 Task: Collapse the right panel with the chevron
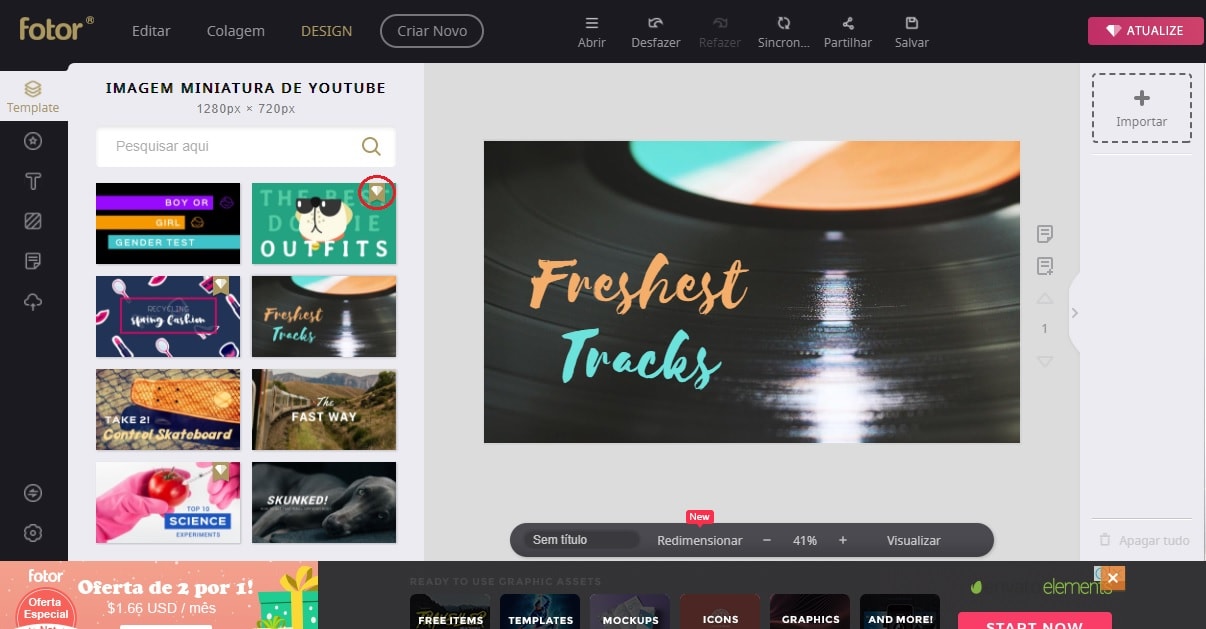point(1075,313)
